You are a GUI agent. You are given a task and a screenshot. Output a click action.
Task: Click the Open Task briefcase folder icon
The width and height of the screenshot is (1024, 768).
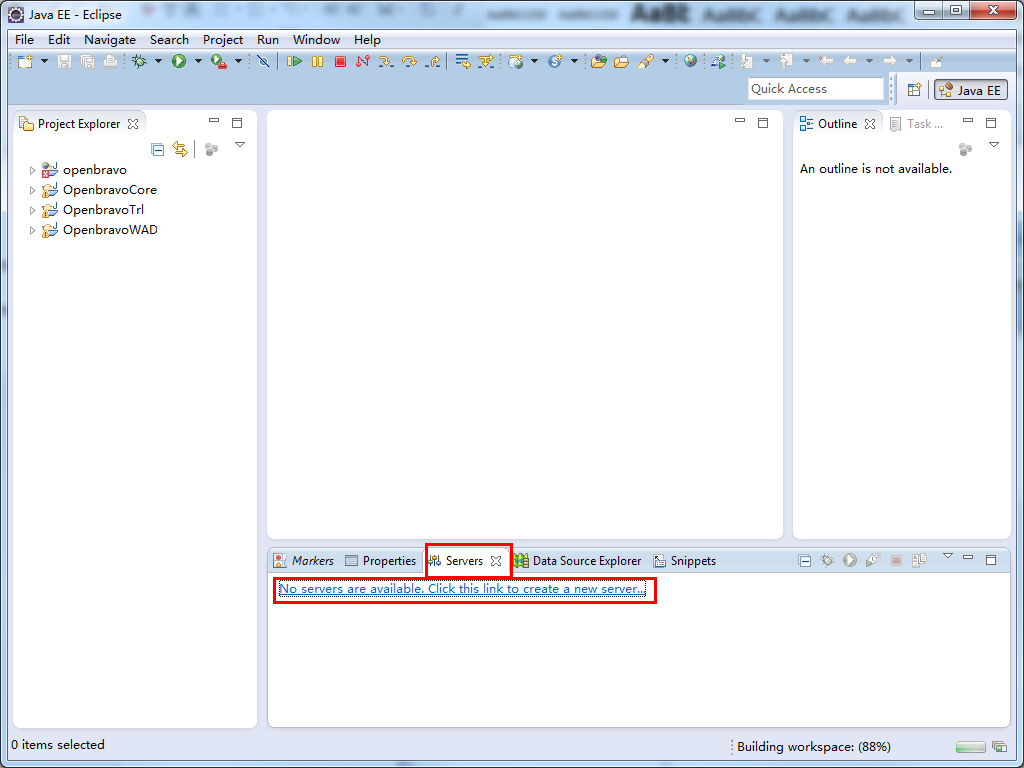tap(622, 61)
